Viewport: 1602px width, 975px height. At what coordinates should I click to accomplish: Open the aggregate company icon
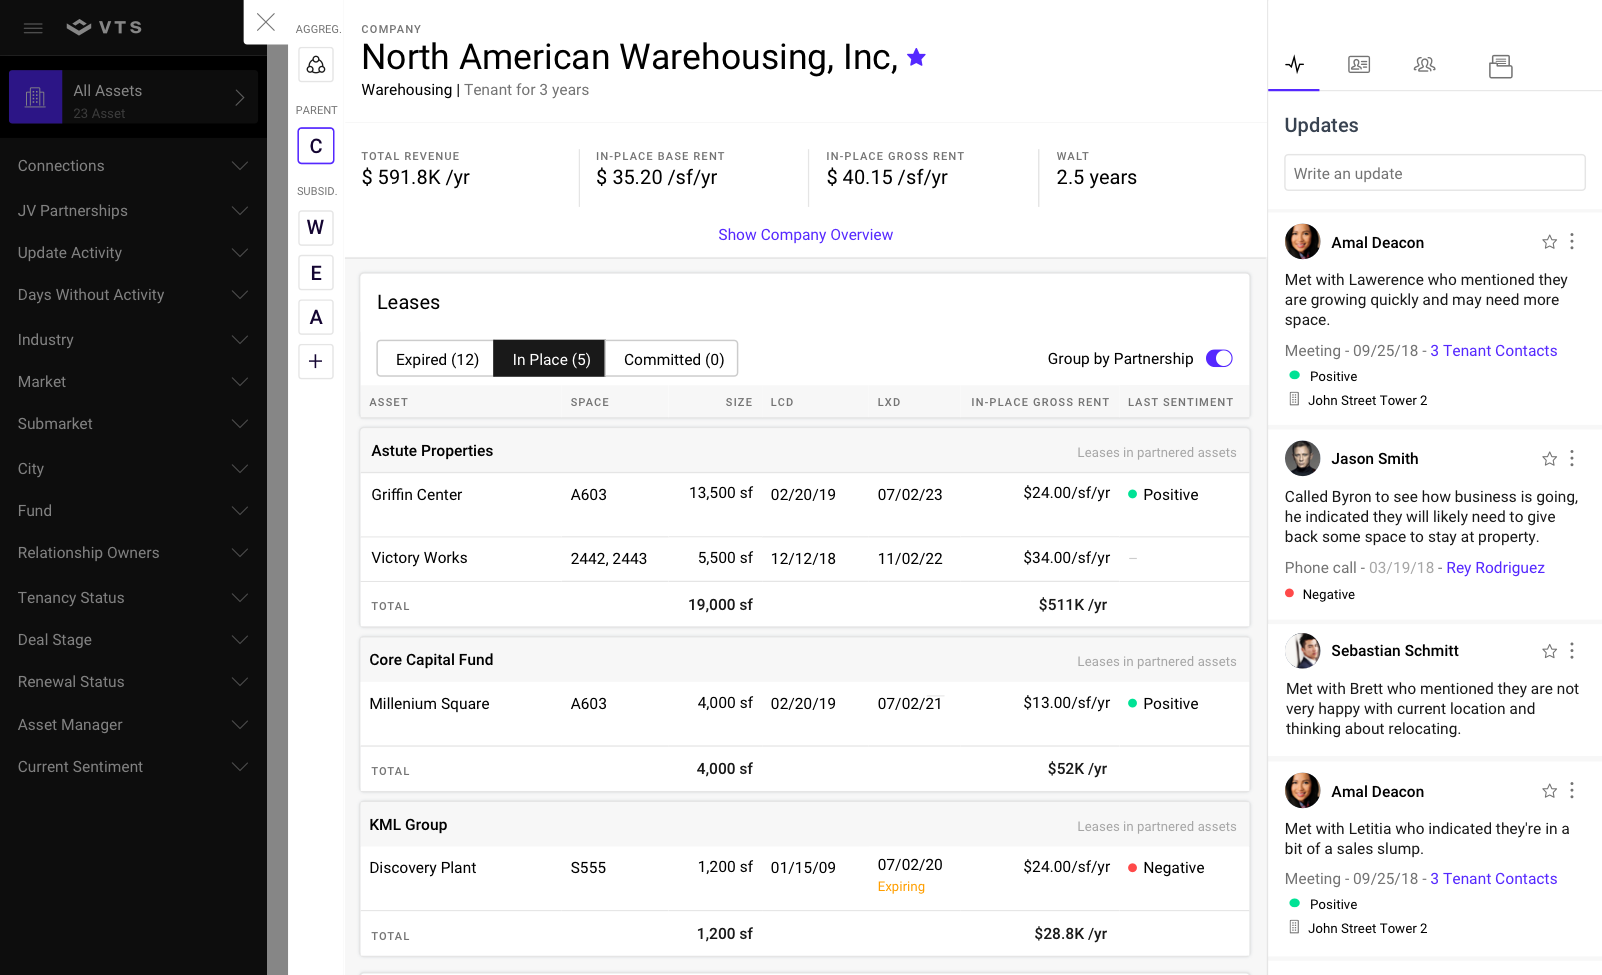(316, 65)
